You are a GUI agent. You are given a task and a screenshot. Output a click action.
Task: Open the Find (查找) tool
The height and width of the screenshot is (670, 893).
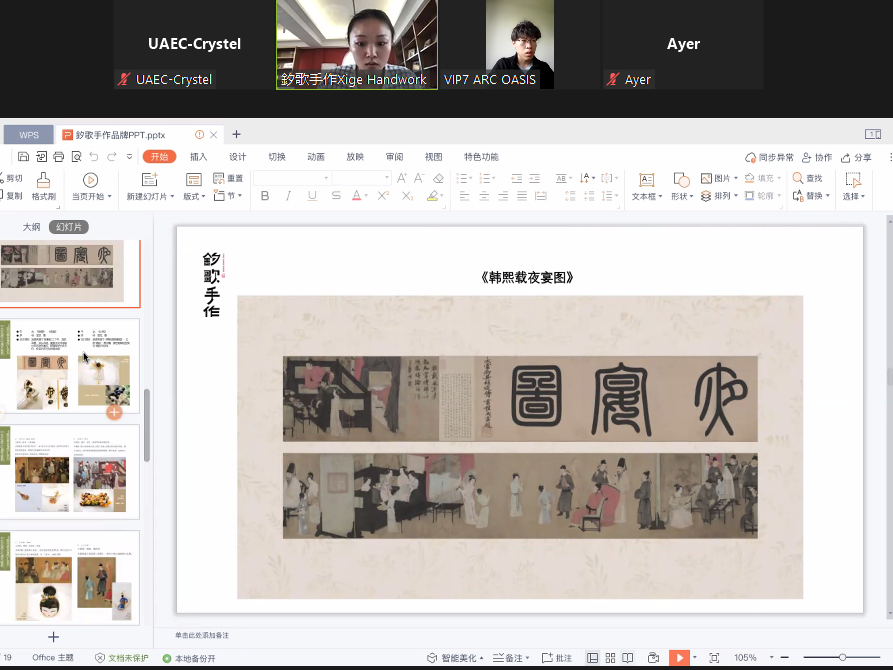point(808,178)
